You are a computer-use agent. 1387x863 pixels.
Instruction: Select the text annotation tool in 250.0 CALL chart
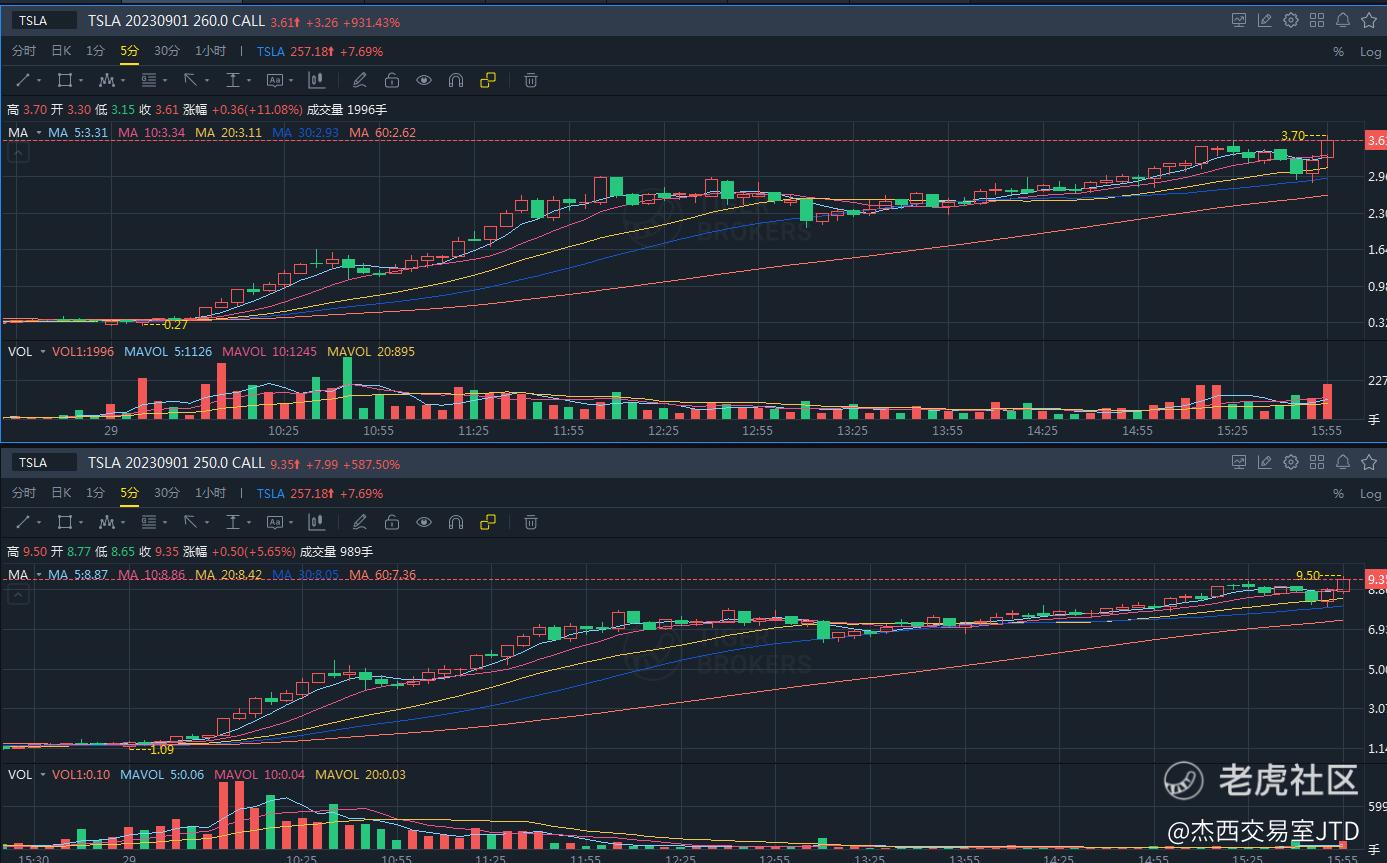click(276, 522)
